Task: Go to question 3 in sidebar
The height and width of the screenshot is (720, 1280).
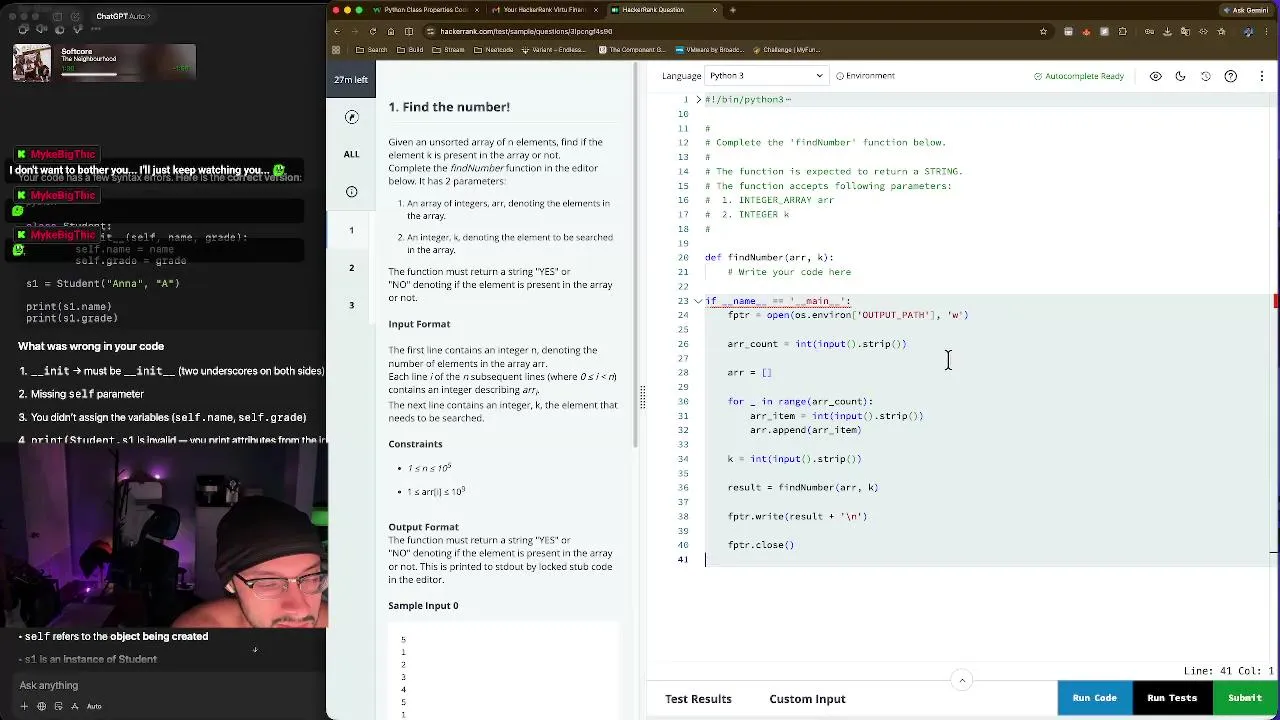Action: (351, 305)
